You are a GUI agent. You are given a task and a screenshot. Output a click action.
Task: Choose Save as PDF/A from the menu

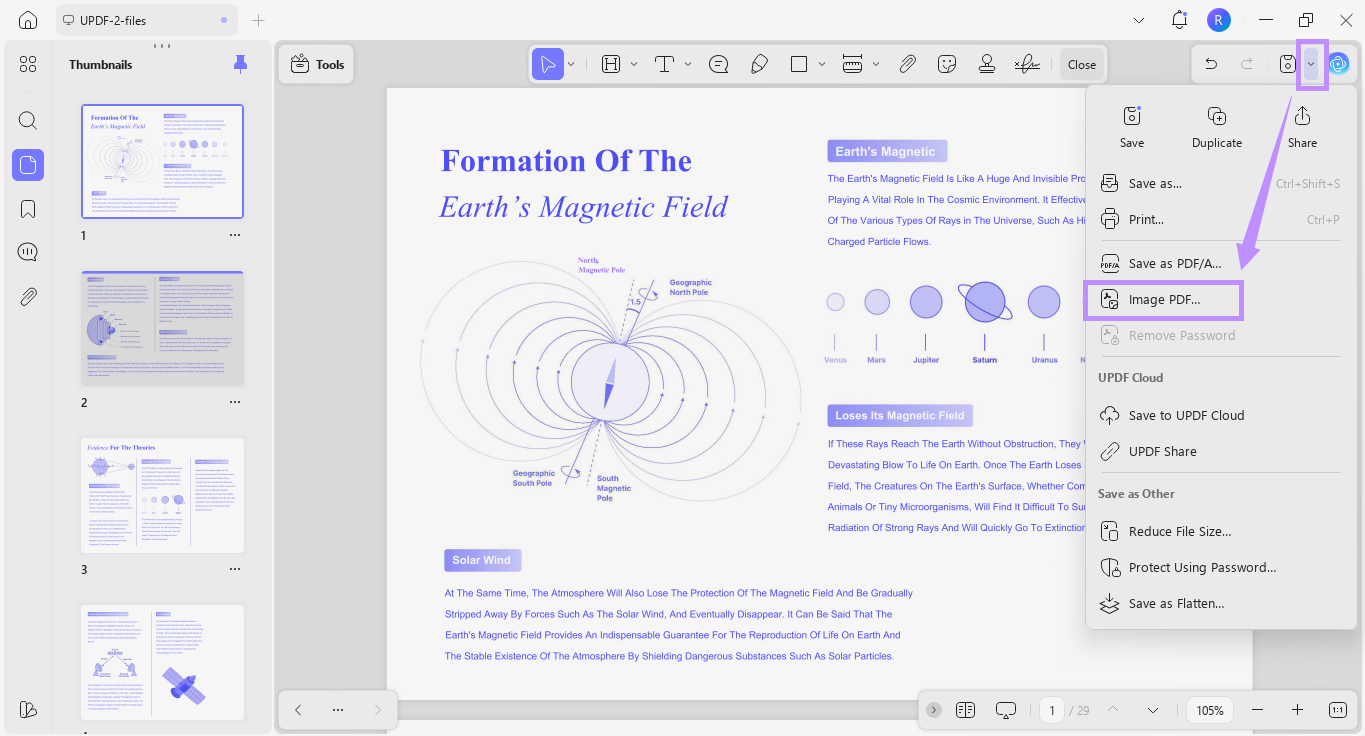coord(1176,263)
